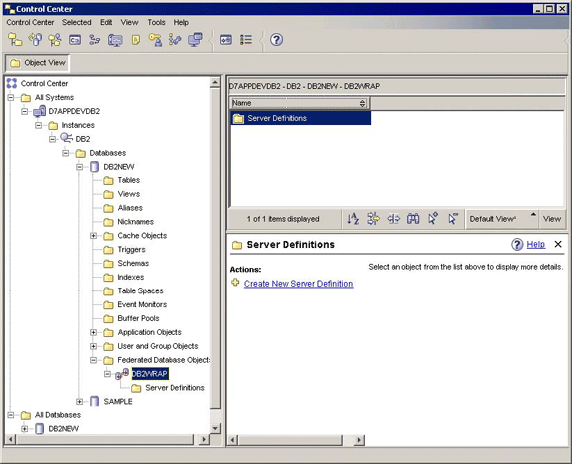Viewport: 572px width, 464px height.
Task: Open the Default View dropdown
Action: (x=502, y=219)
